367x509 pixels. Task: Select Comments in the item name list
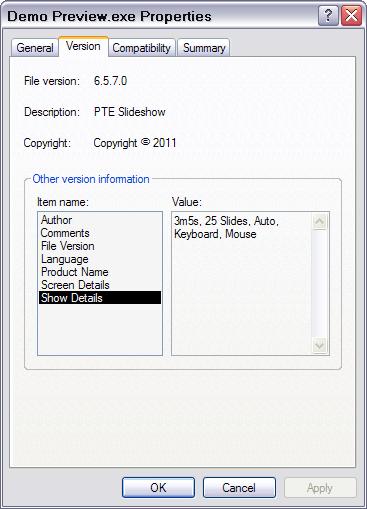(100, 233)
